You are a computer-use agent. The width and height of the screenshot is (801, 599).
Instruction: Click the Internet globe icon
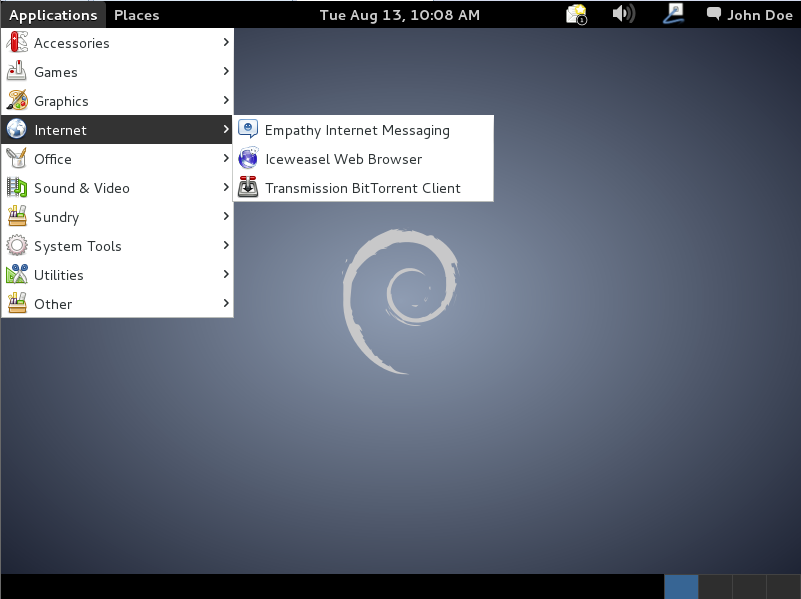(x=17, y=129)
